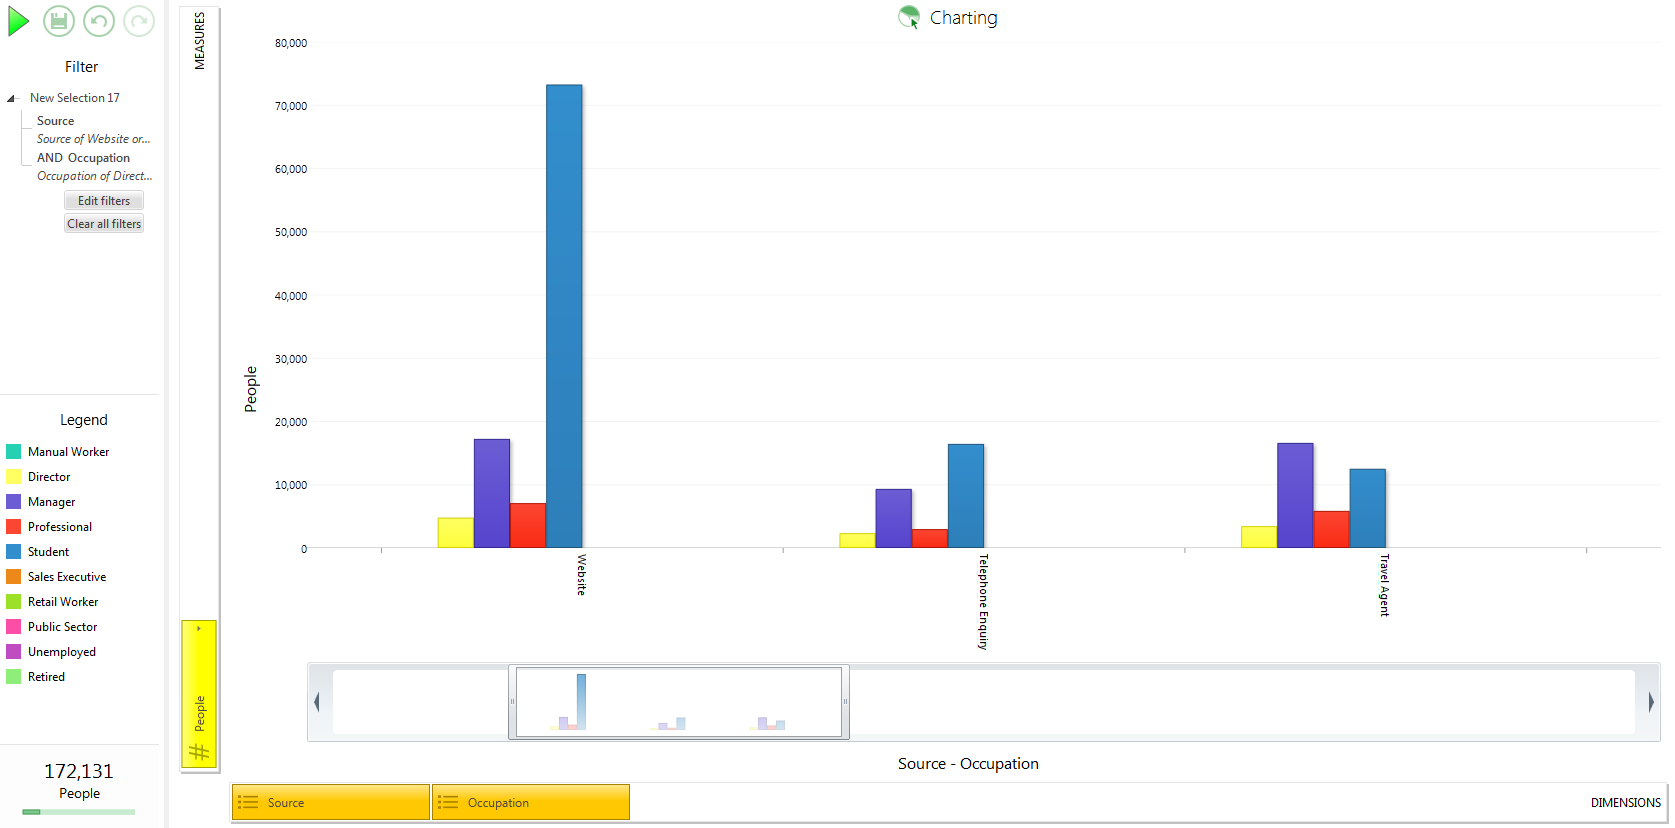
Task: Click the Website Student blue bar
Action: pos(564,316)
